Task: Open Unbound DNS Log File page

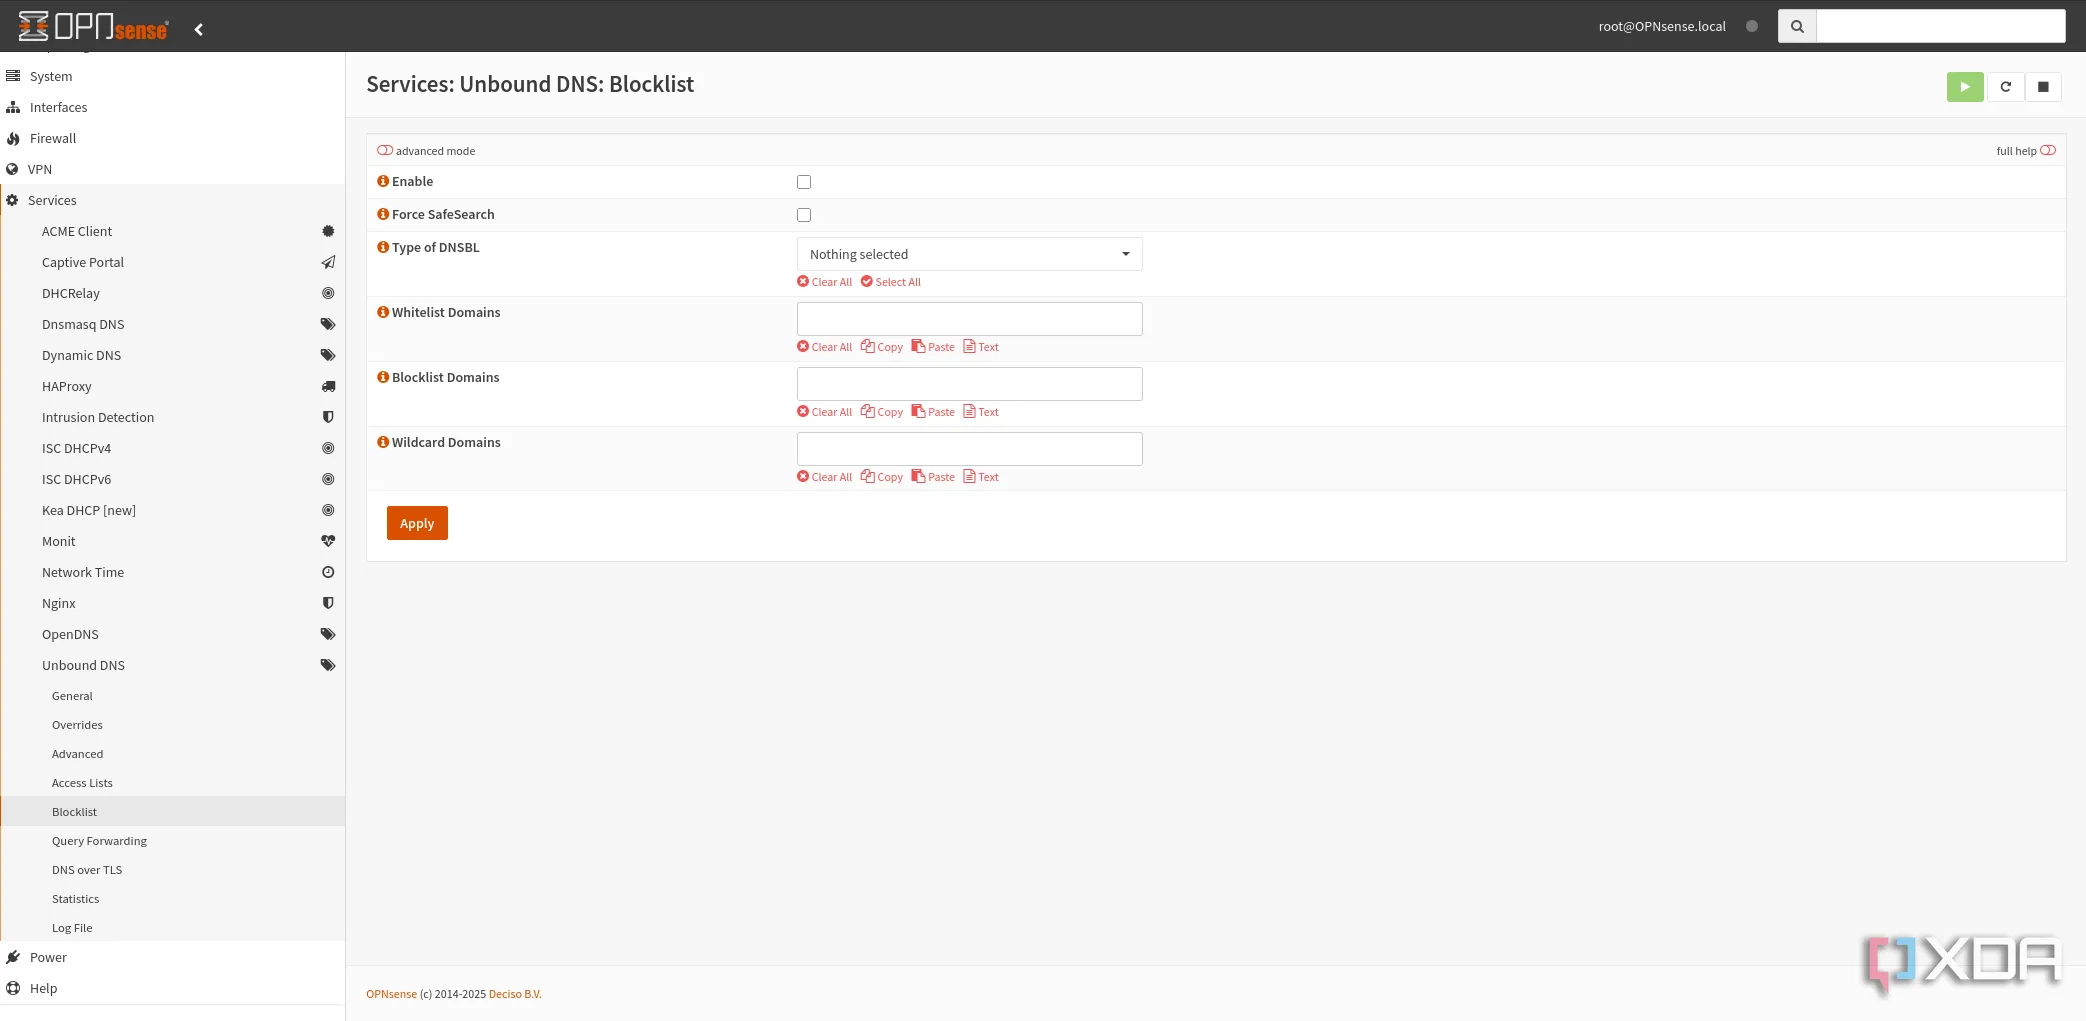Action: pos(172,928)
